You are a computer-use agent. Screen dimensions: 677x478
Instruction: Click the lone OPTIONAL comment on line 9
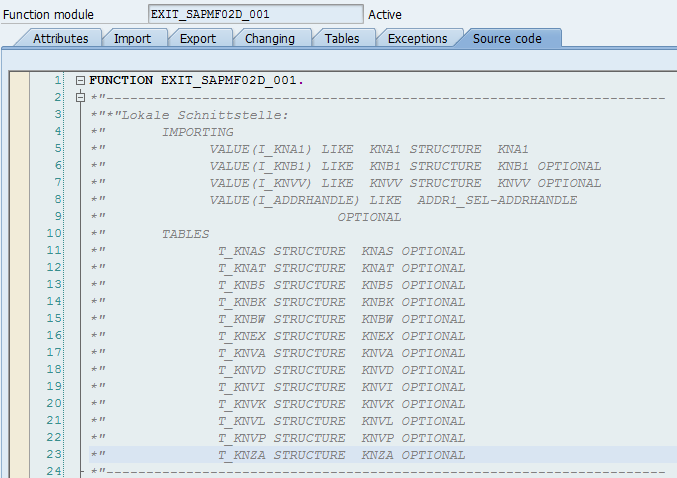tap(369, 217)
